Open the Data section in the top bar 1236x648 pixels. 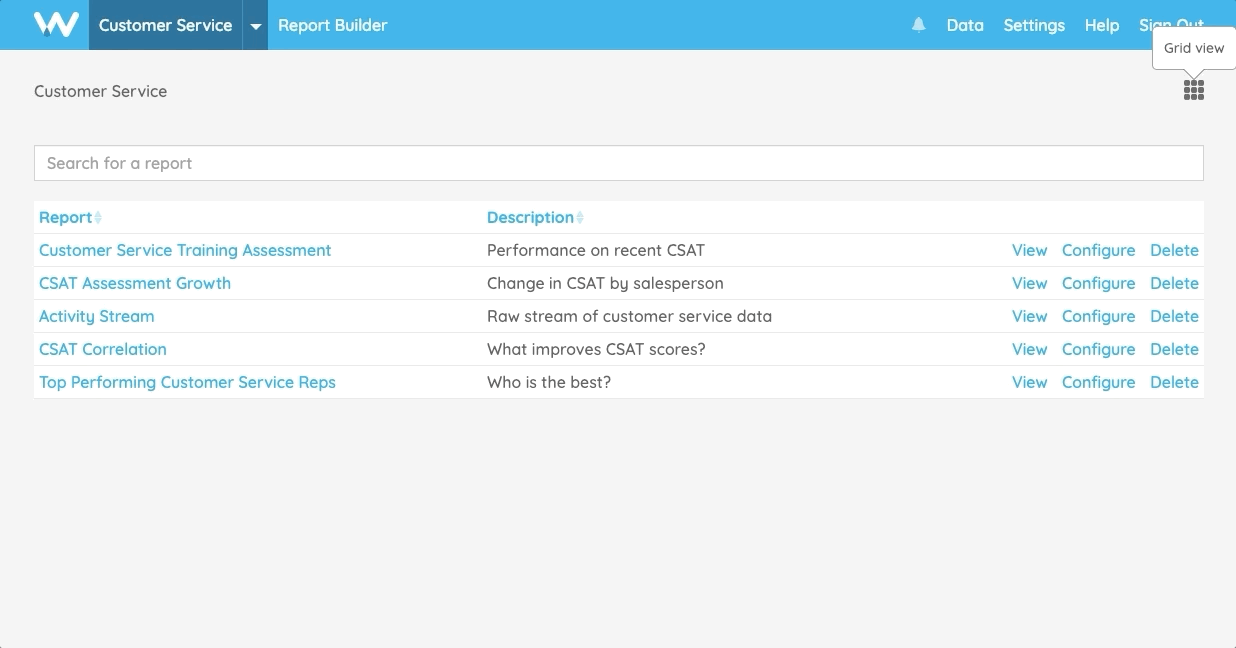[x=965, y=25]
